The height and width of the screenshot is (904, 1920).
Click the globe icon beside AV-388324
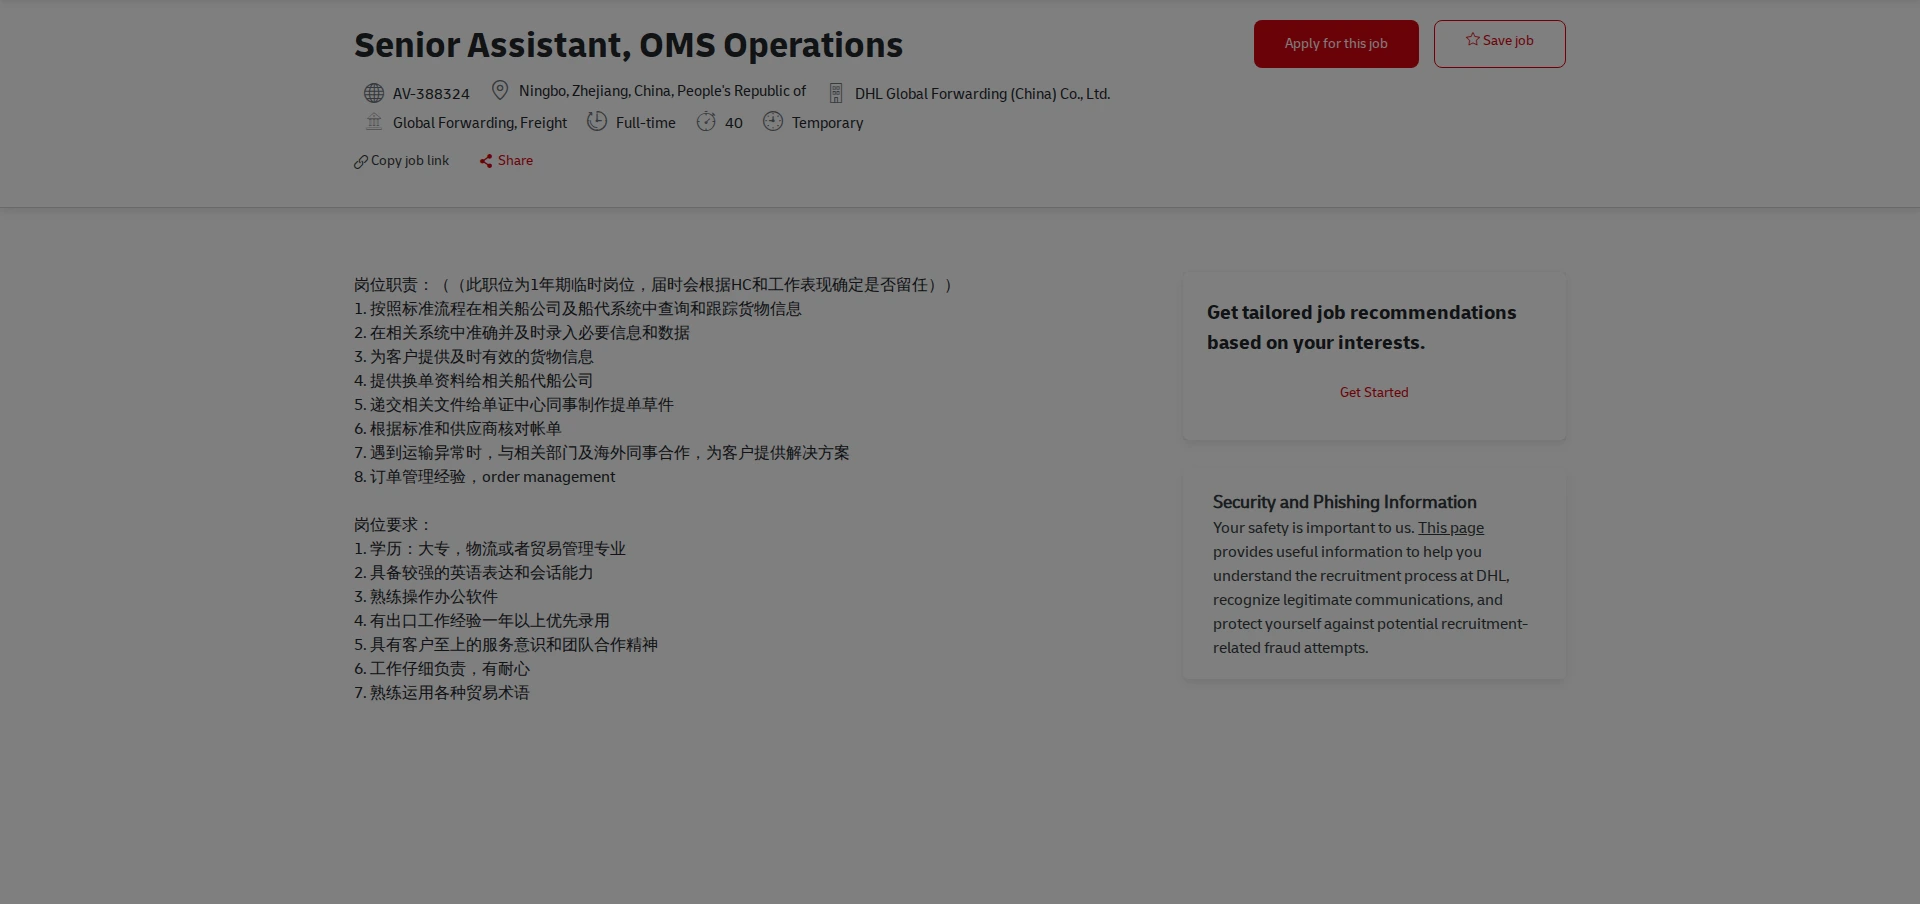click(x=374, y=93)
